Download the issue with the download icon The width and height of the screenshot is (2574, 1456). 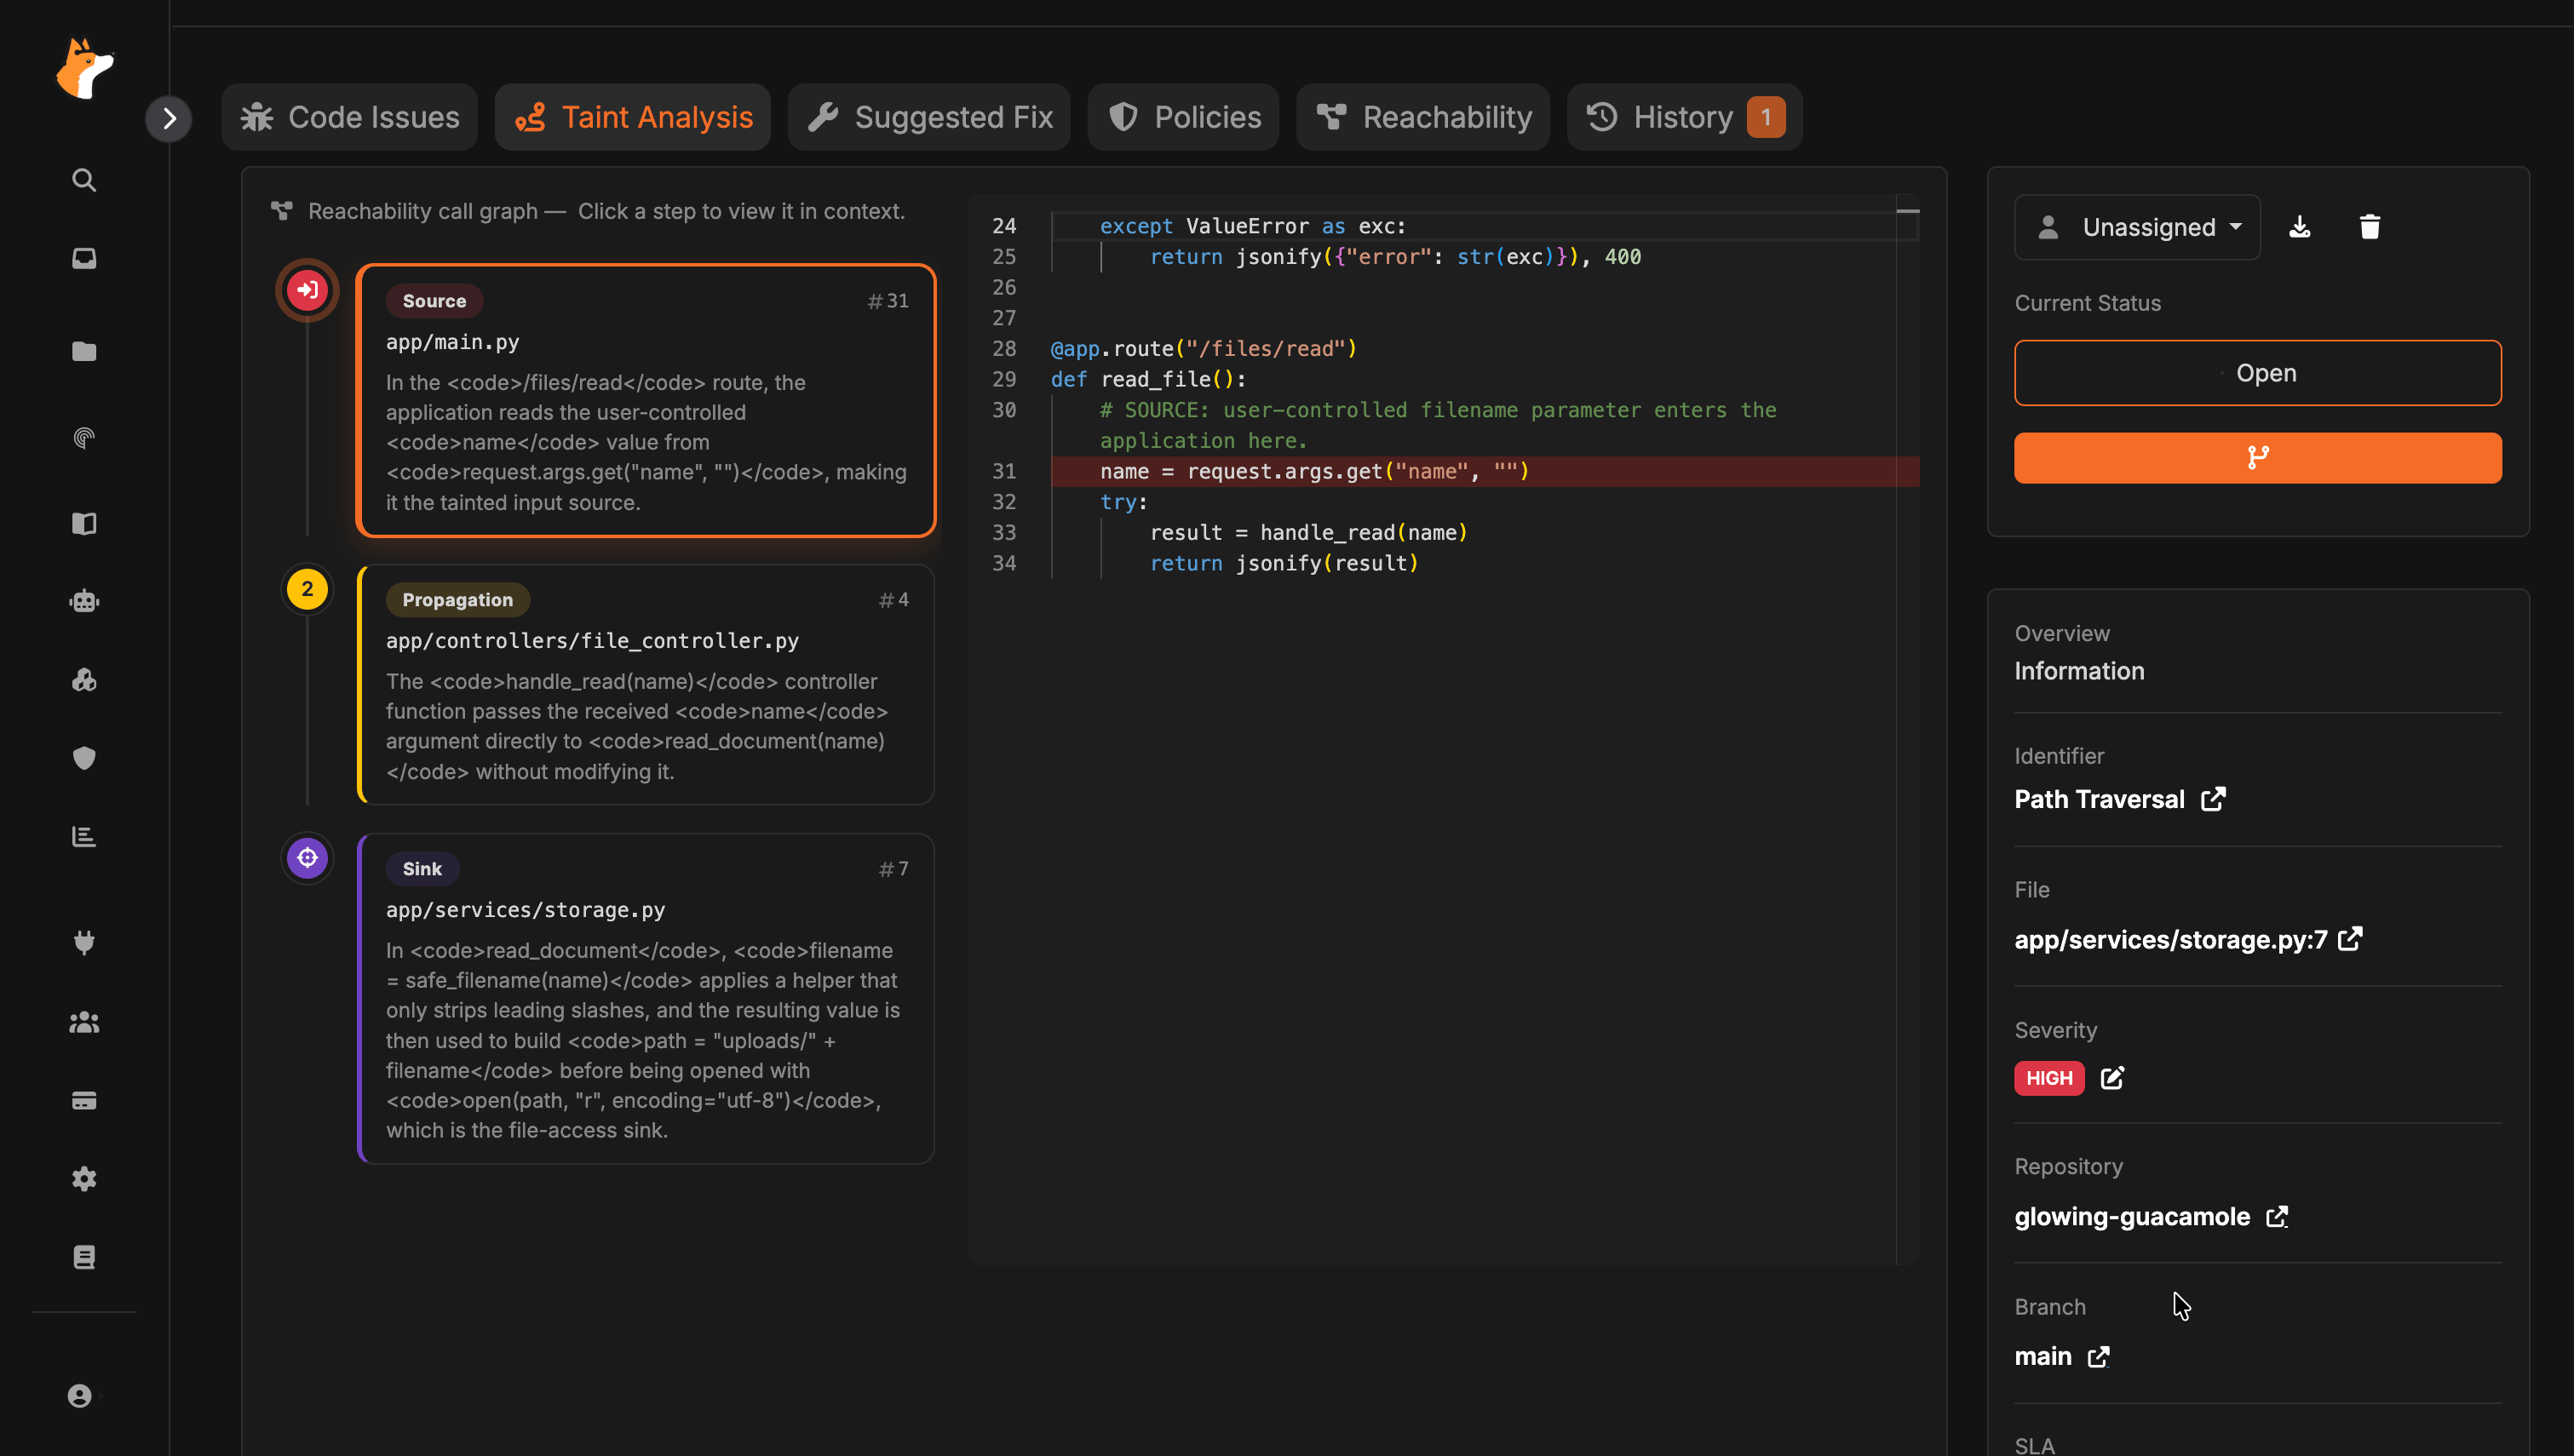2299,227
